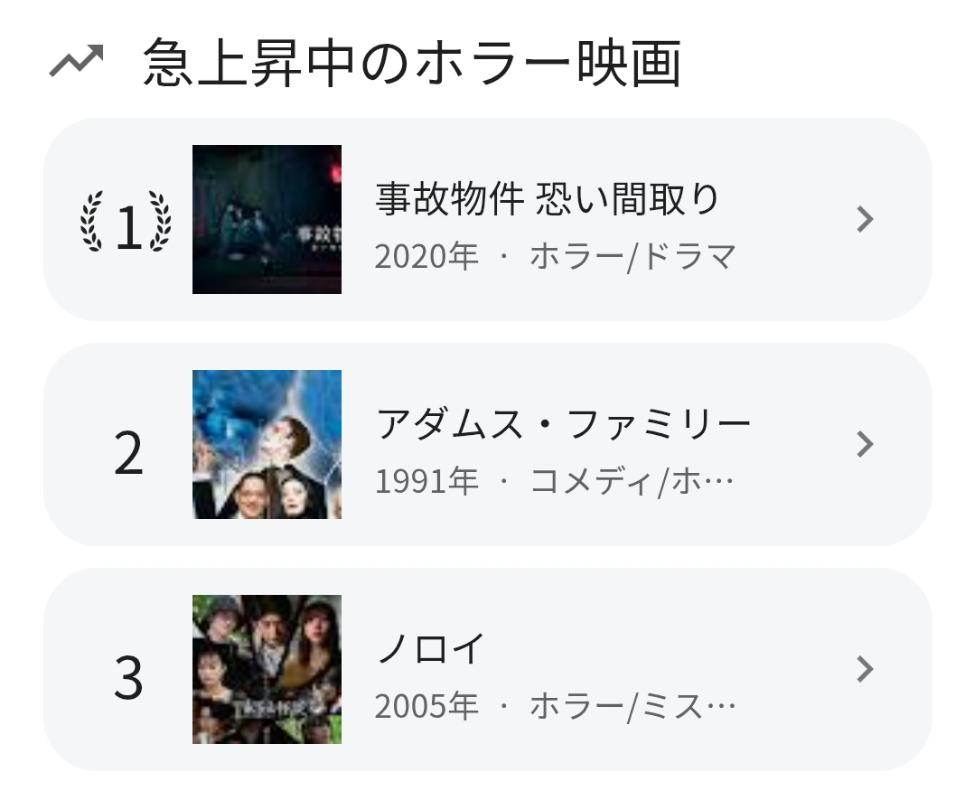The image size is (976, 802).
Task: Select the title ノロイ
Action: tap(430, 650)
